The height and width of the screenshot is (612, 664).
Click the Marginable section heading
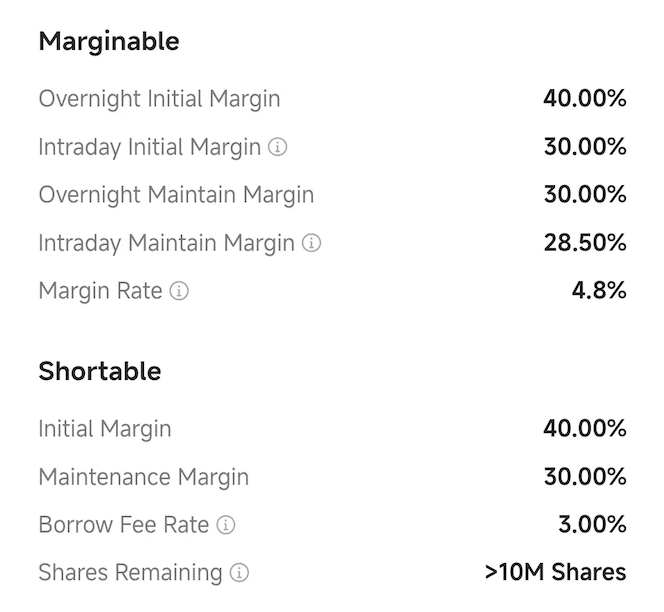(109, 42)
